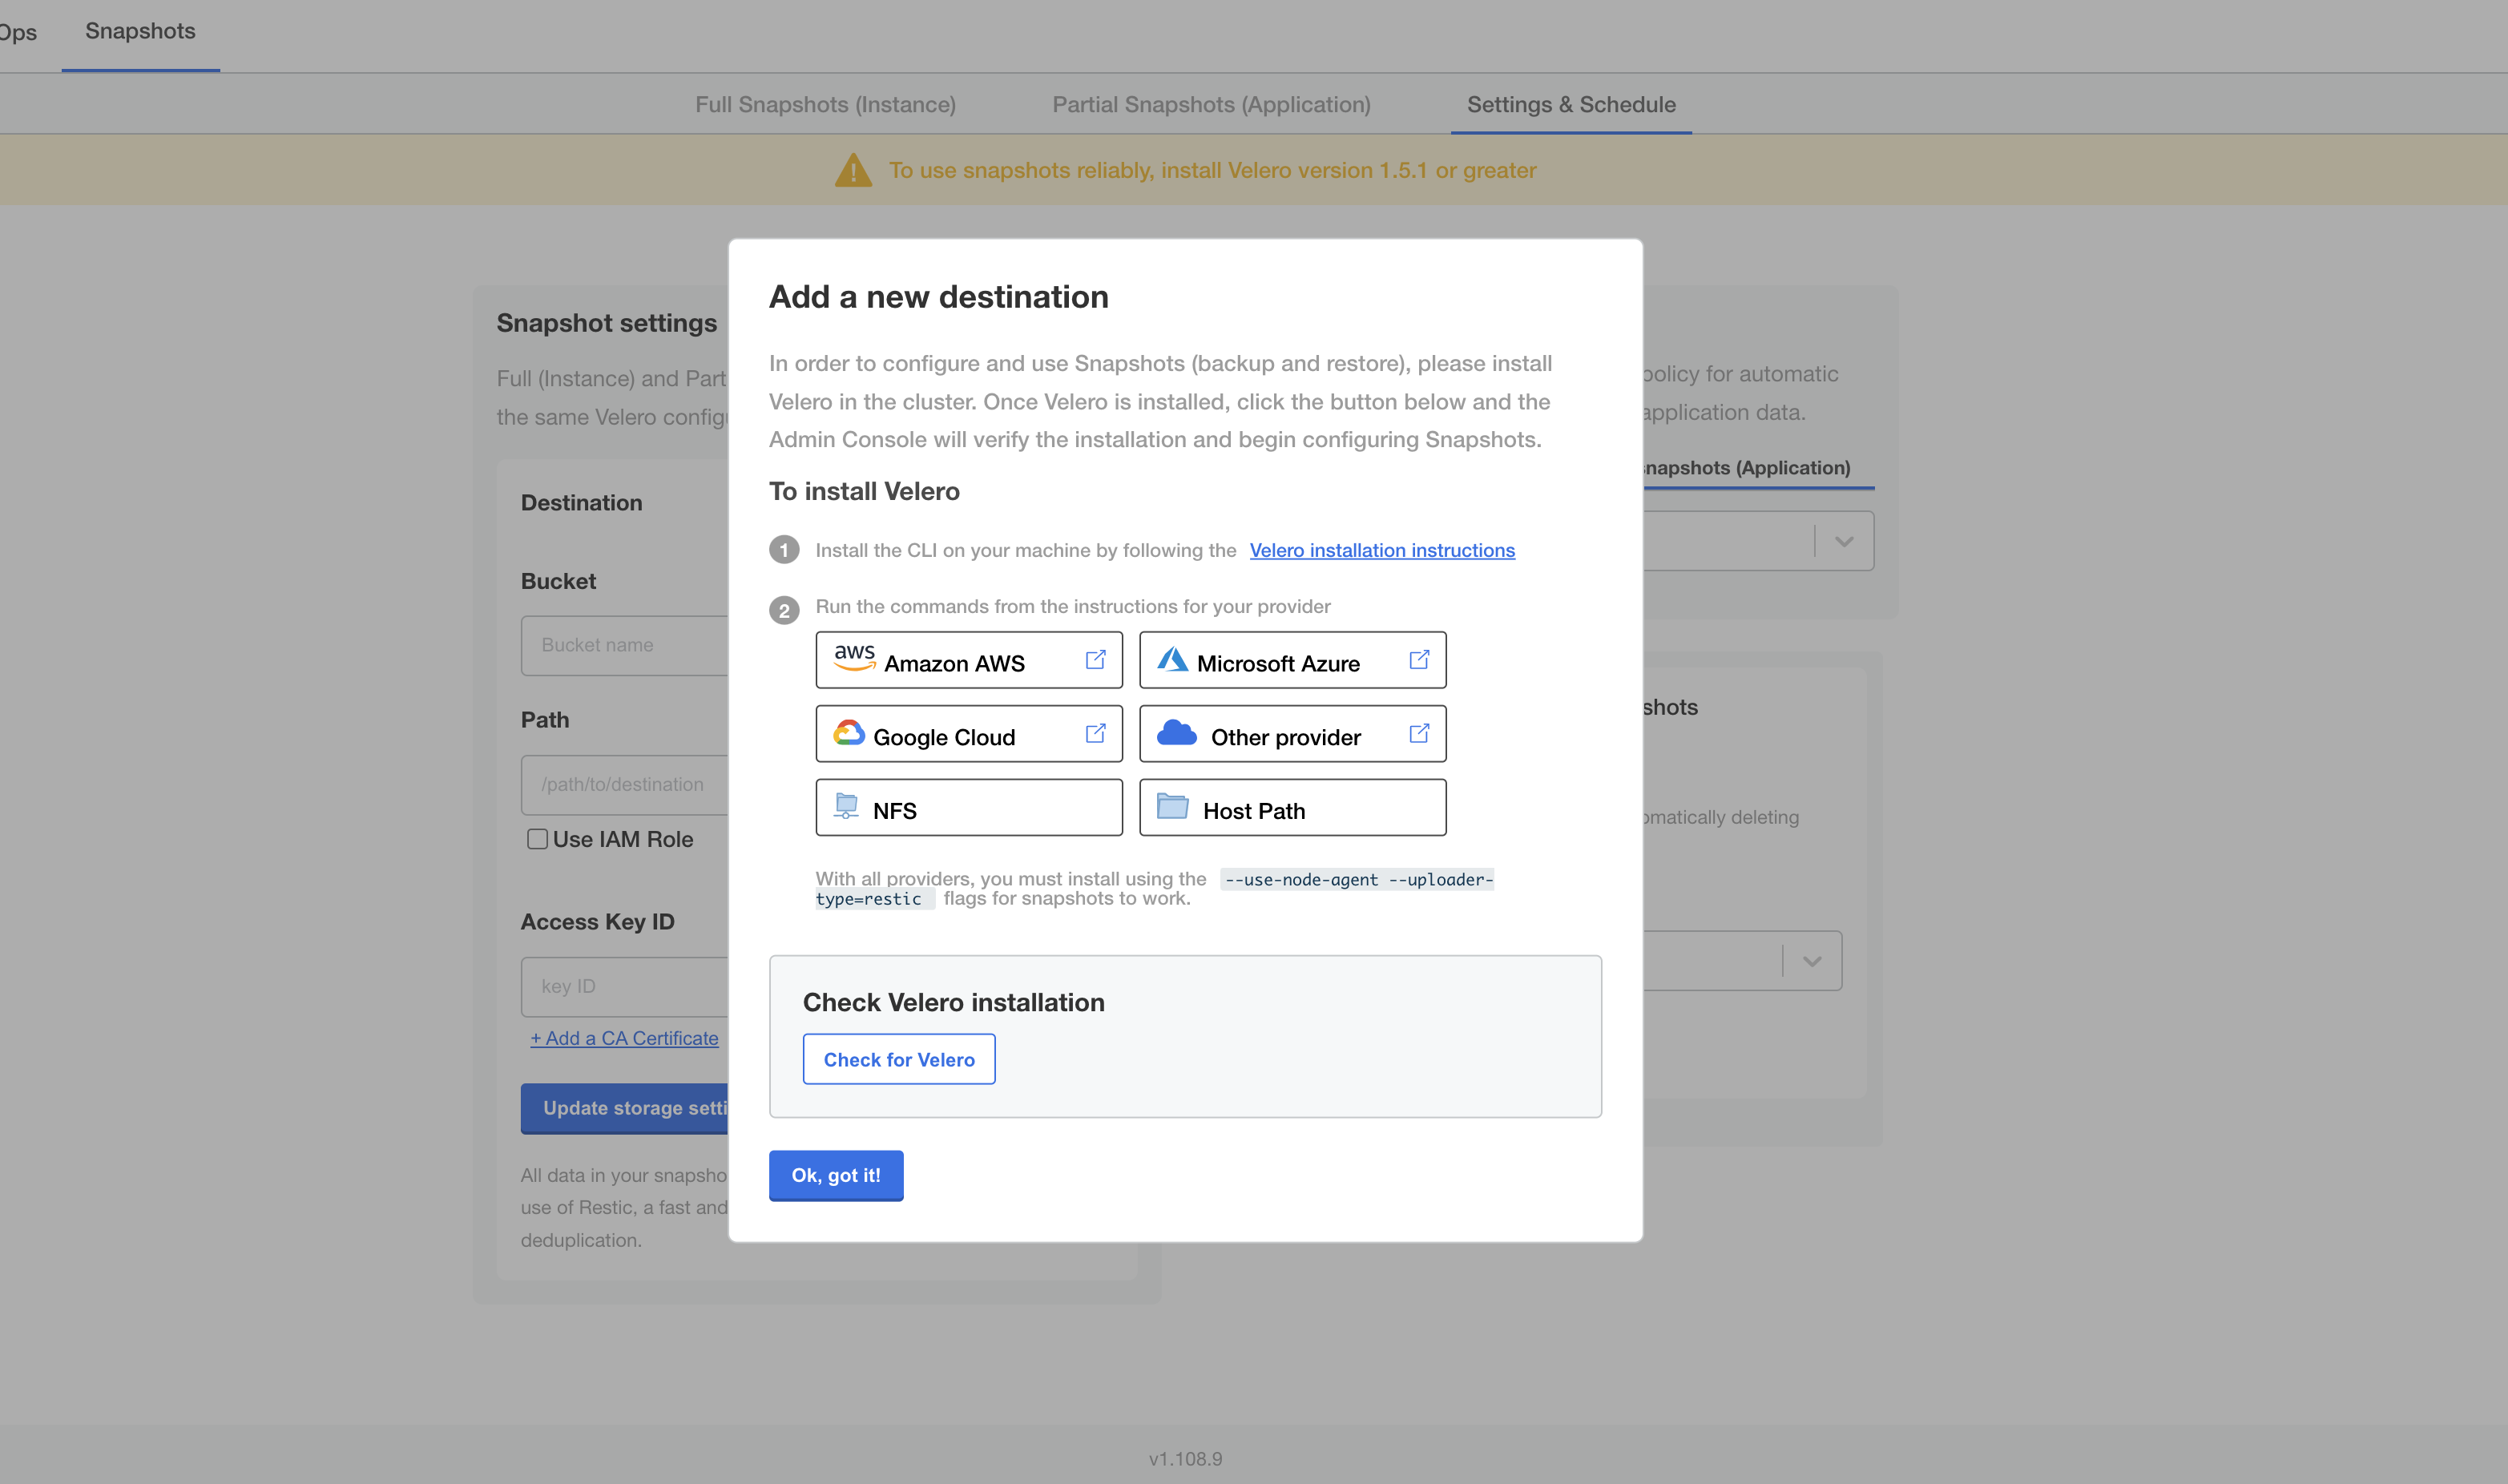Click the Microsoft Azure logo icon
The height and width of the screenshot is (1484, 2508).
[1172, 659]
